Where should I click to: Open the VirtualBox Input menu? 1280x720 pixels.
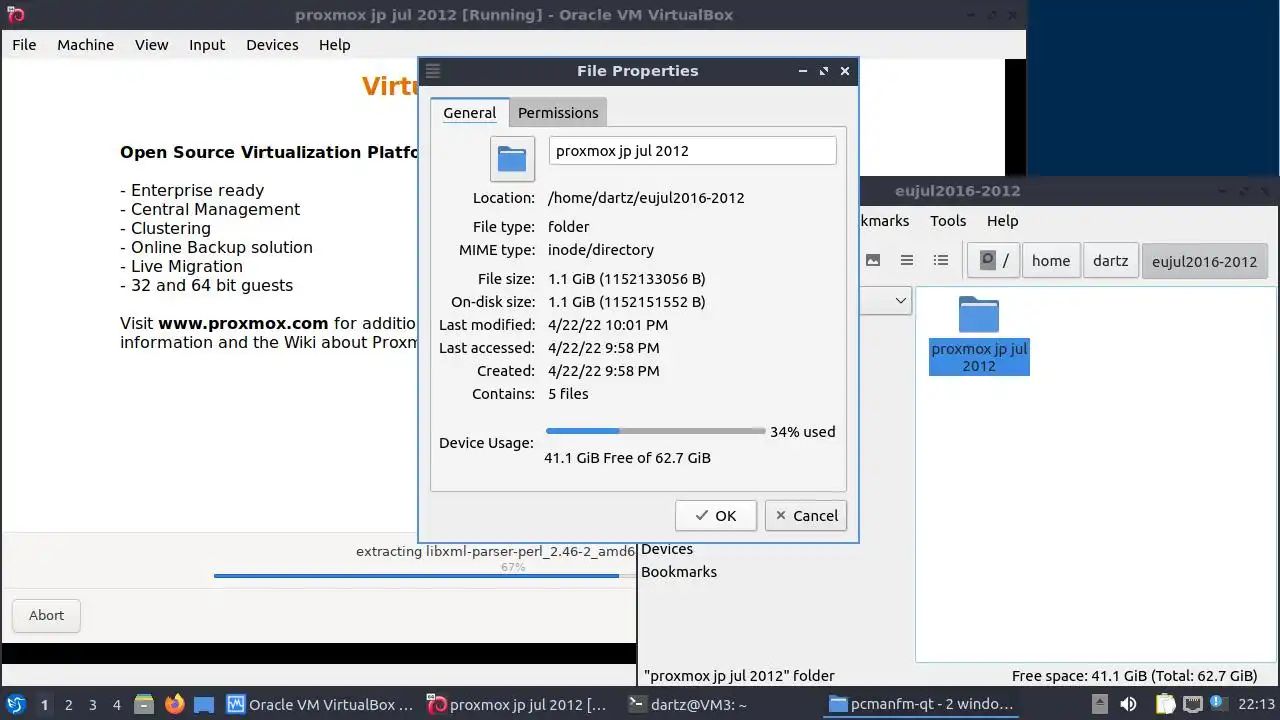pos(207,45)
